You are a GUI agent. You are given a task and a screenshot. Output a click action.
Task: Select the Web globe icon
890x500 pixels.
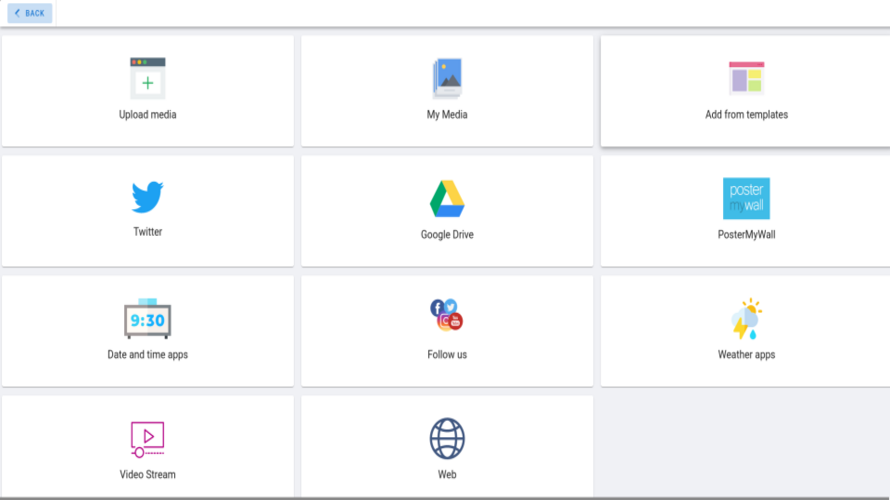[x=447, y=439]
